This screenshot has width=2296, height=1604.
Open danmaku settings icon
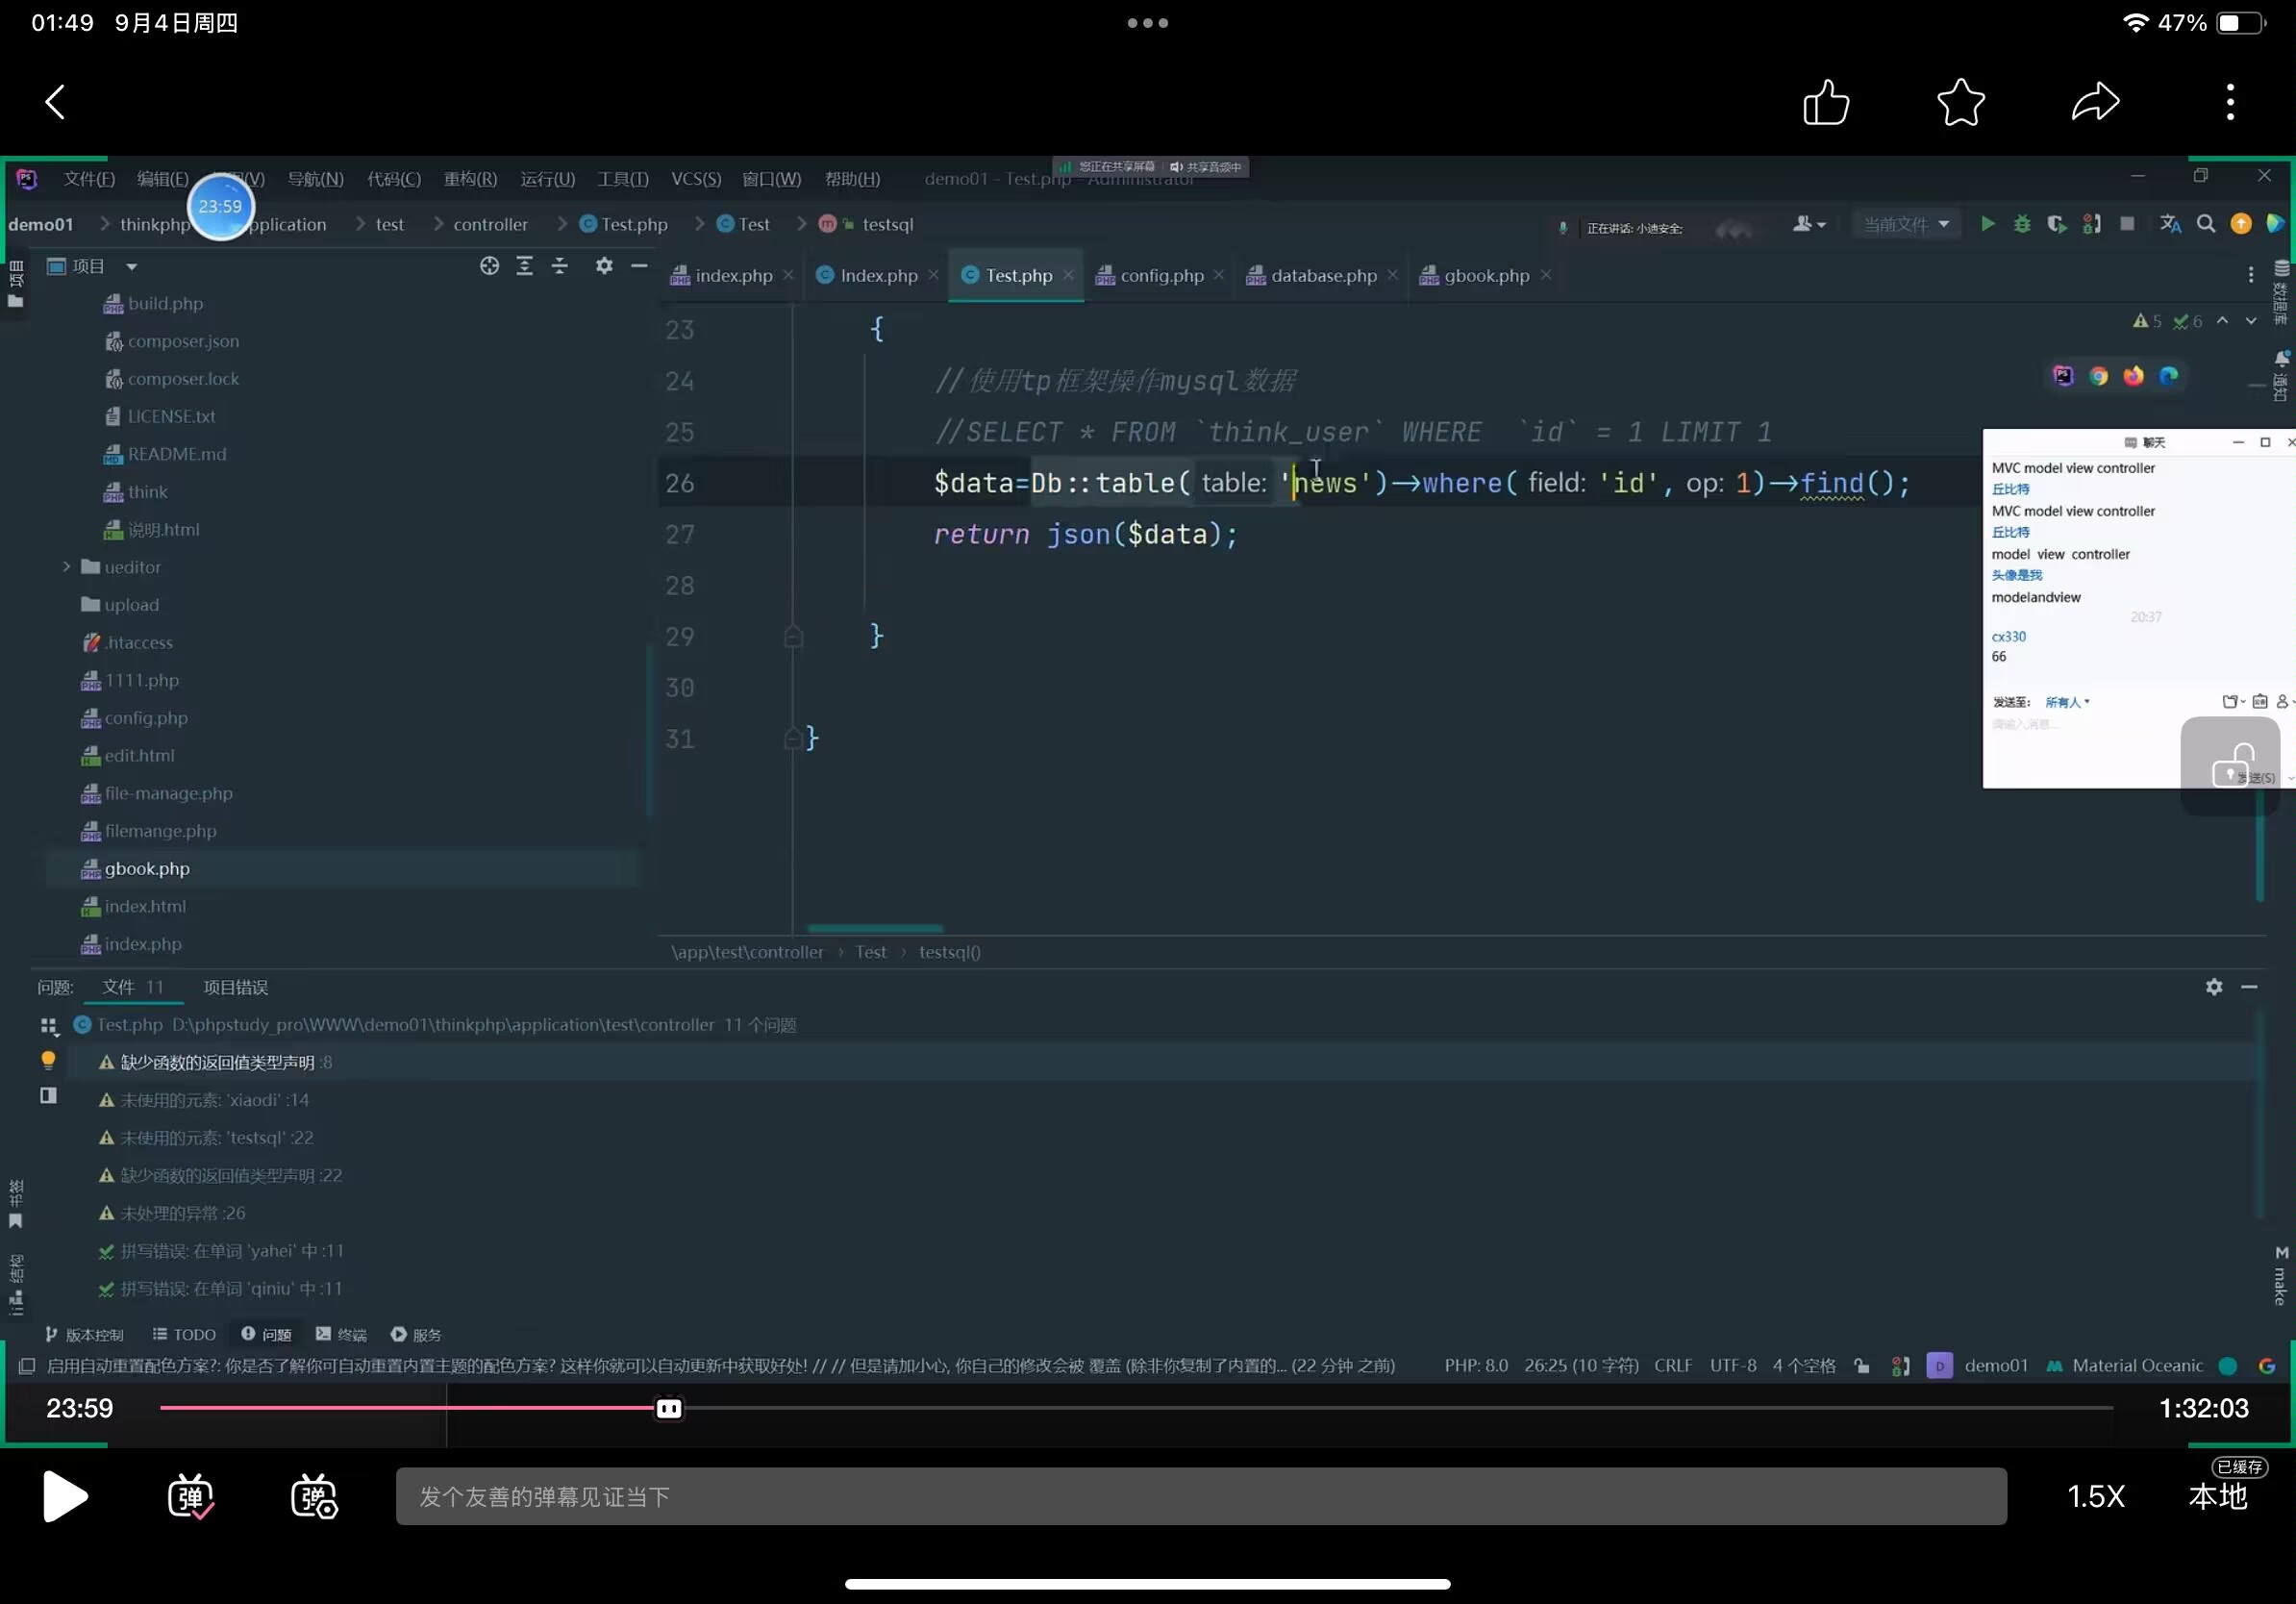314,1496
